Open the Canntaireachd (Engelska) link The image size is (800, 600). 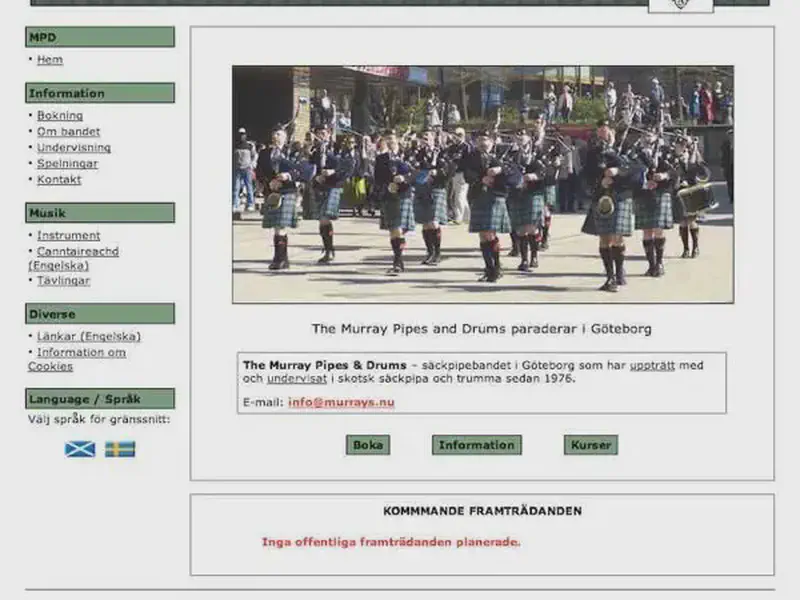click(73, 259)
